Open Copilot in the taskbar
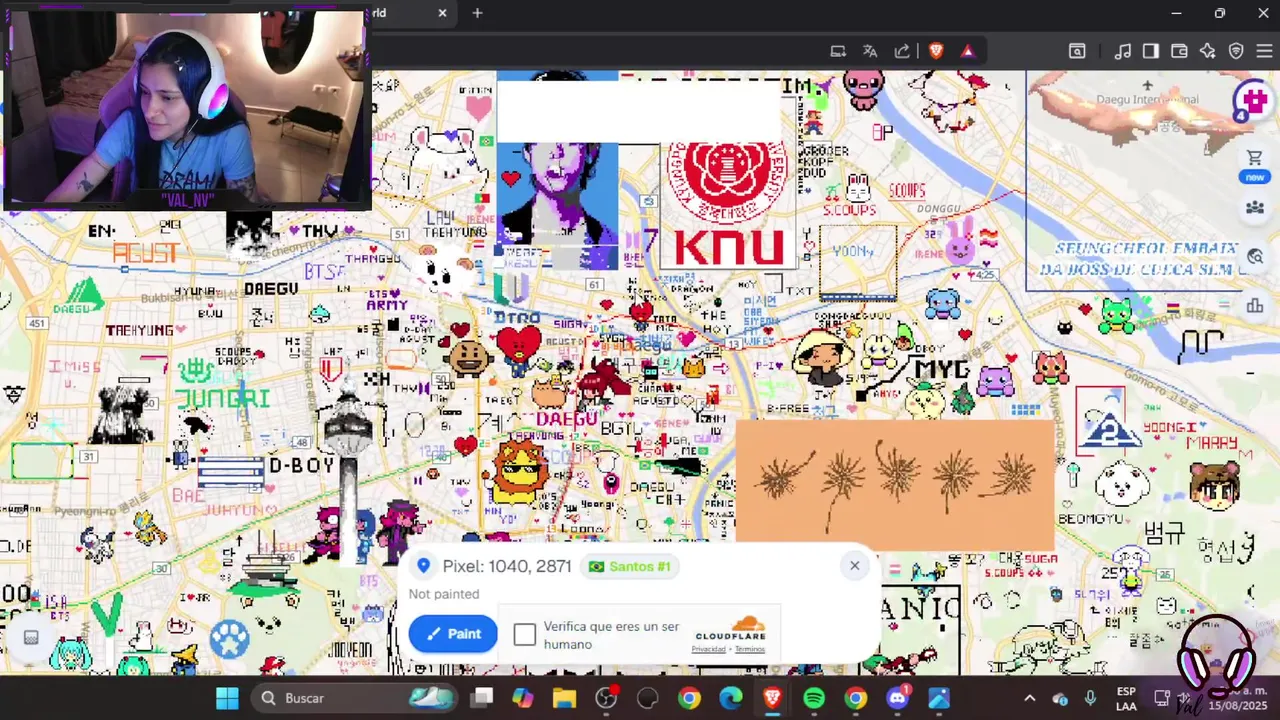1280x720 pixels. click(x=523, y=698)
